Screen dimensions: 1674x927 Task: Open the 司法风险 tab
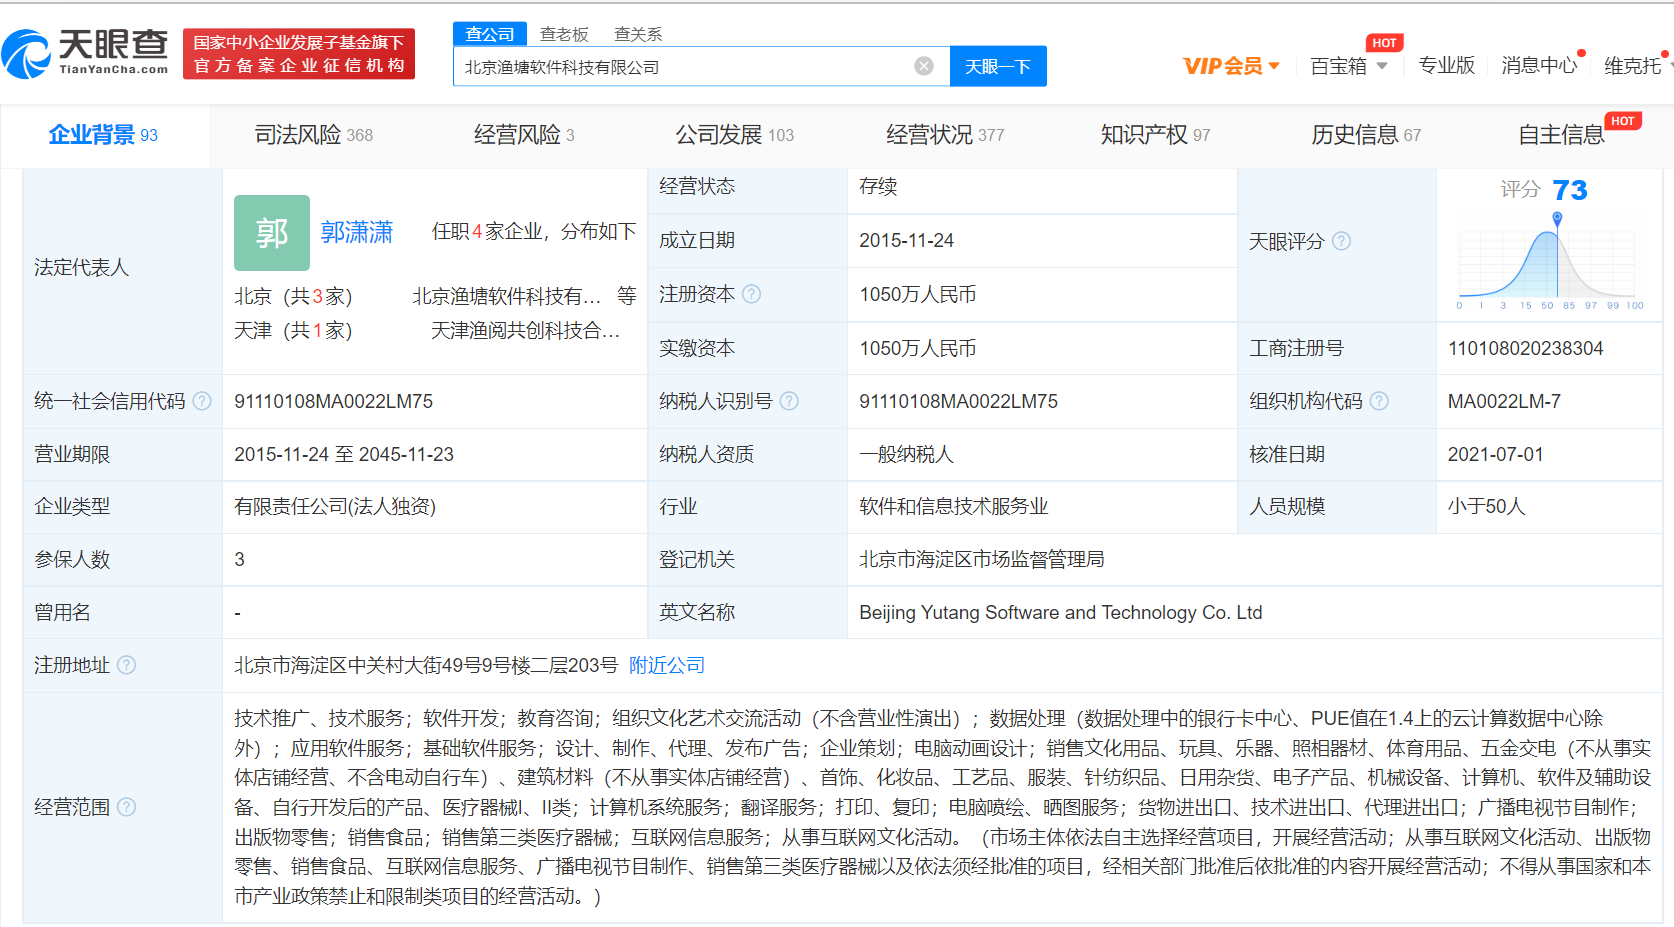pos(313,135)
